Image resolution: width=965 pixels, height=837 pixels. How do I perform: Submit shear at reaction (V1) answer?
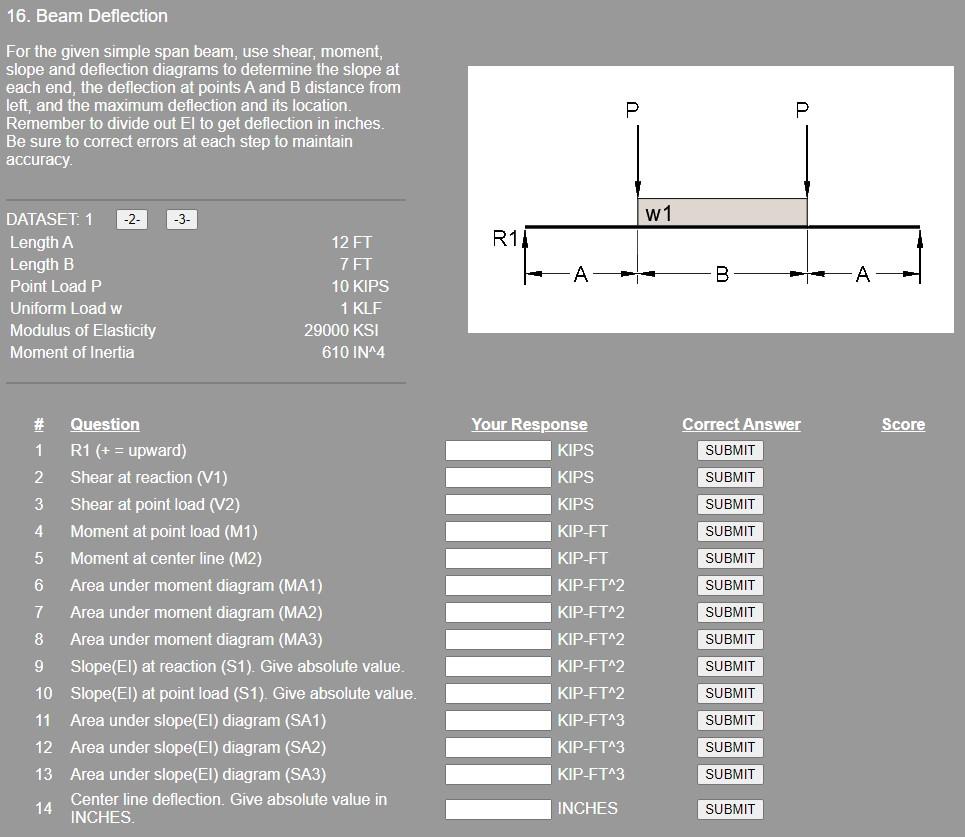tap(730, 477)
